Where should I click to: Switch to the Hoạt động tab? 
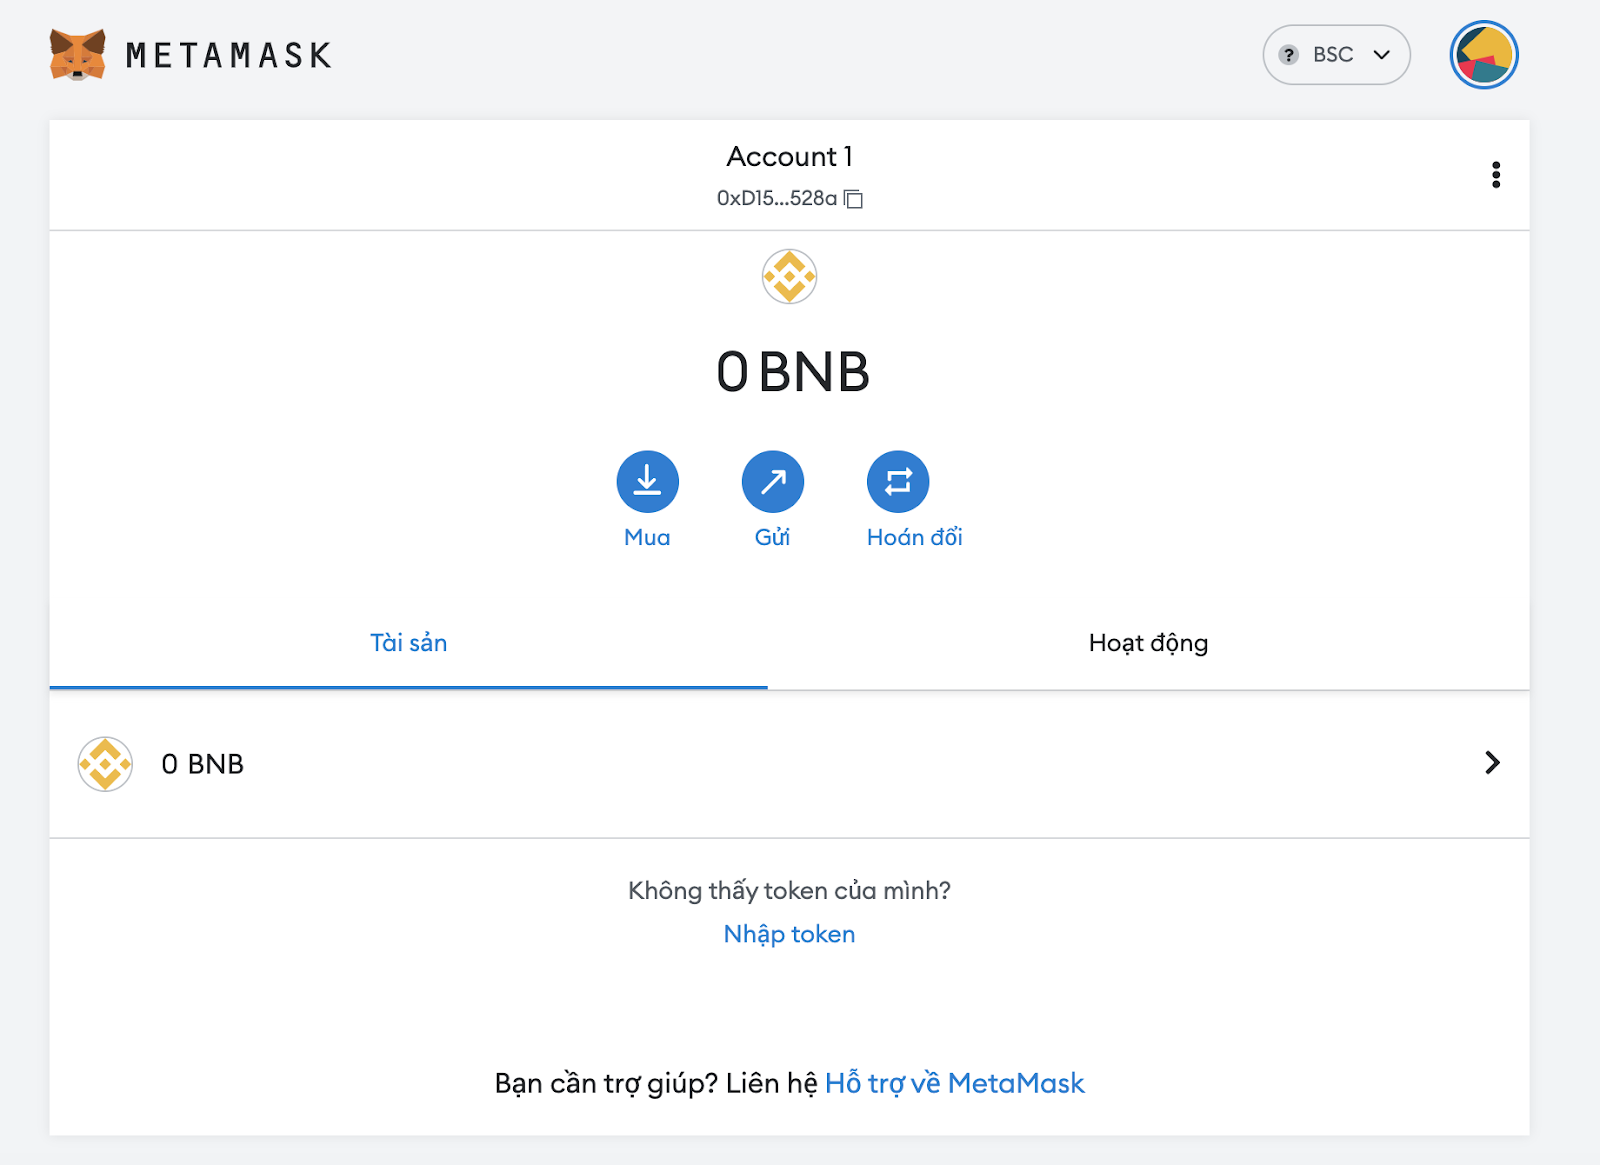[x=1149, y=643]
